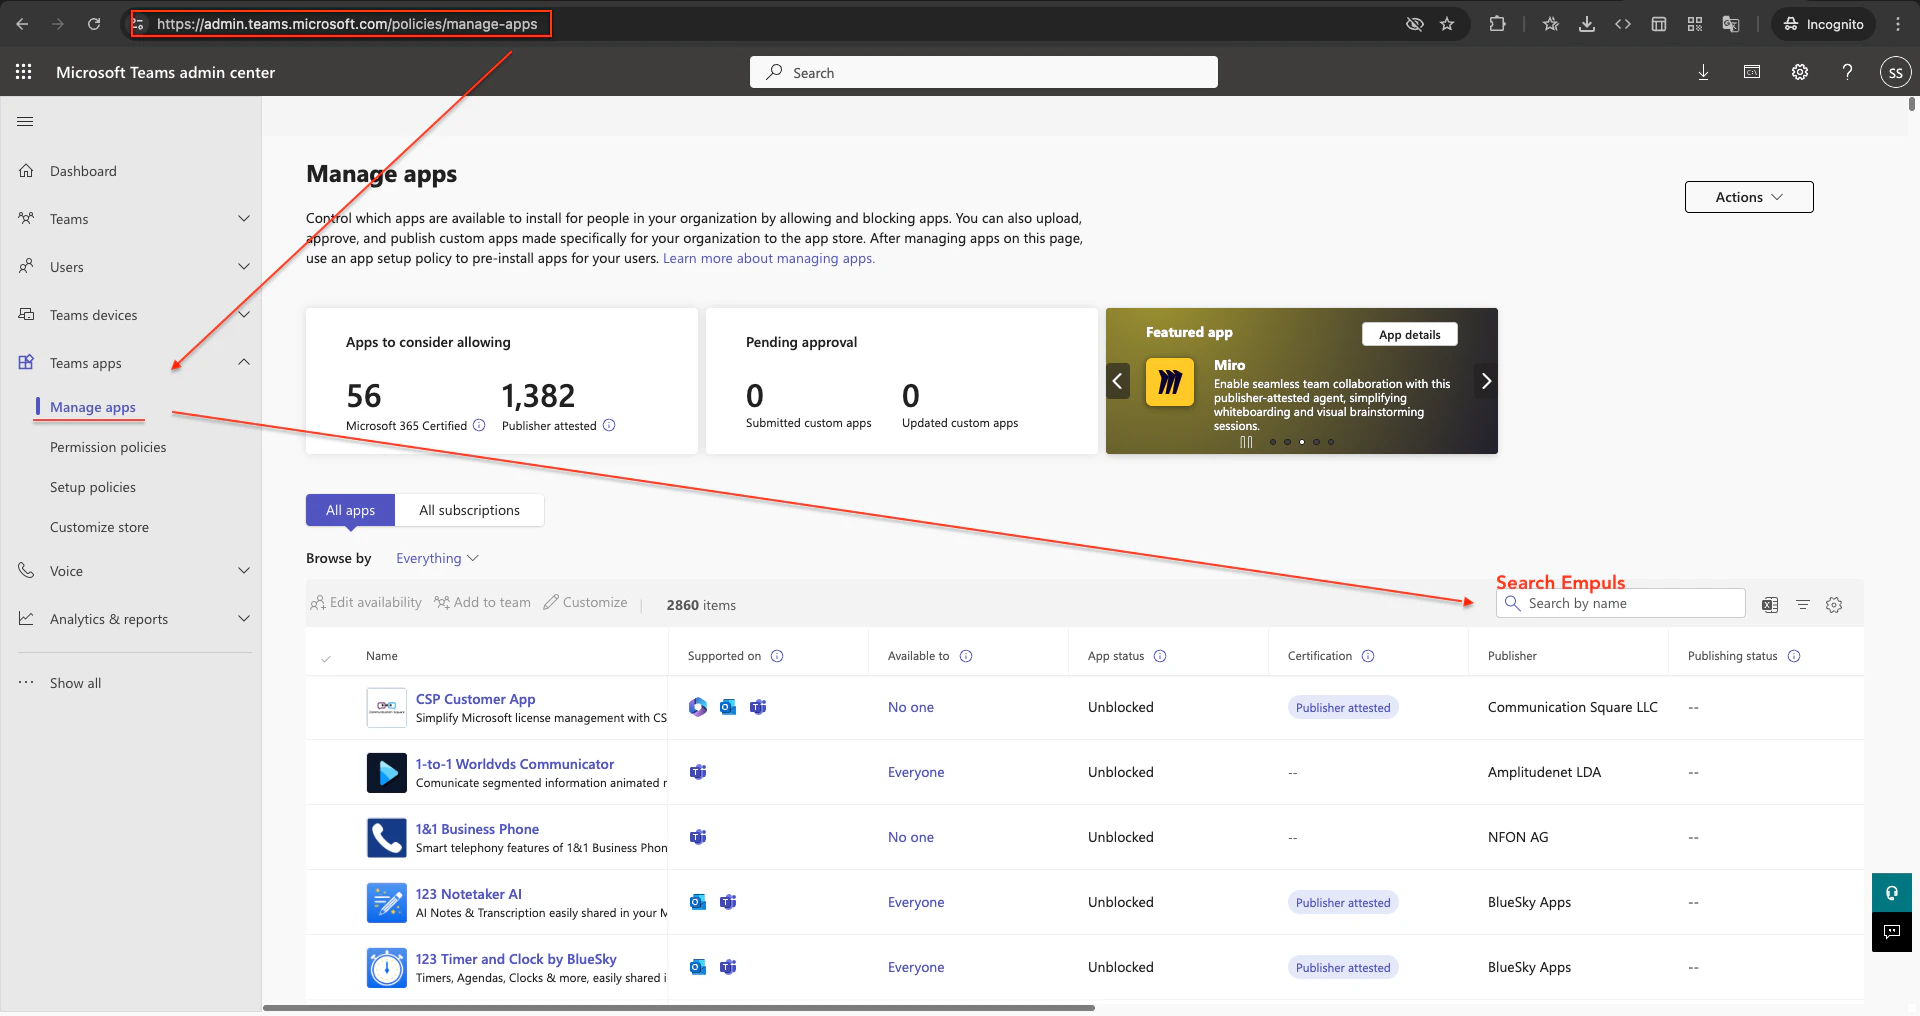This screenshot has height=1016, width=1920.
Task: Click info icon next to Available to
Action: pyautogui.click(x=966, y=656)
